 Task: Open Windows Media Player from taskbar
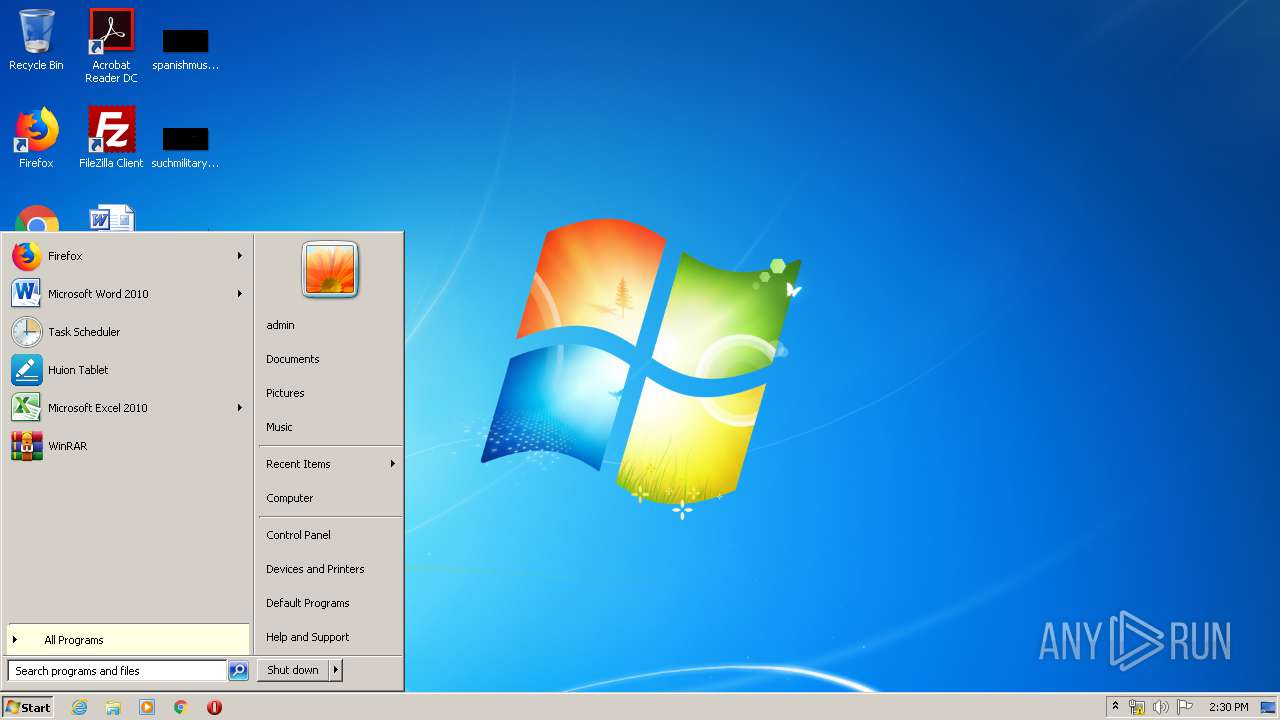[147, 707]
